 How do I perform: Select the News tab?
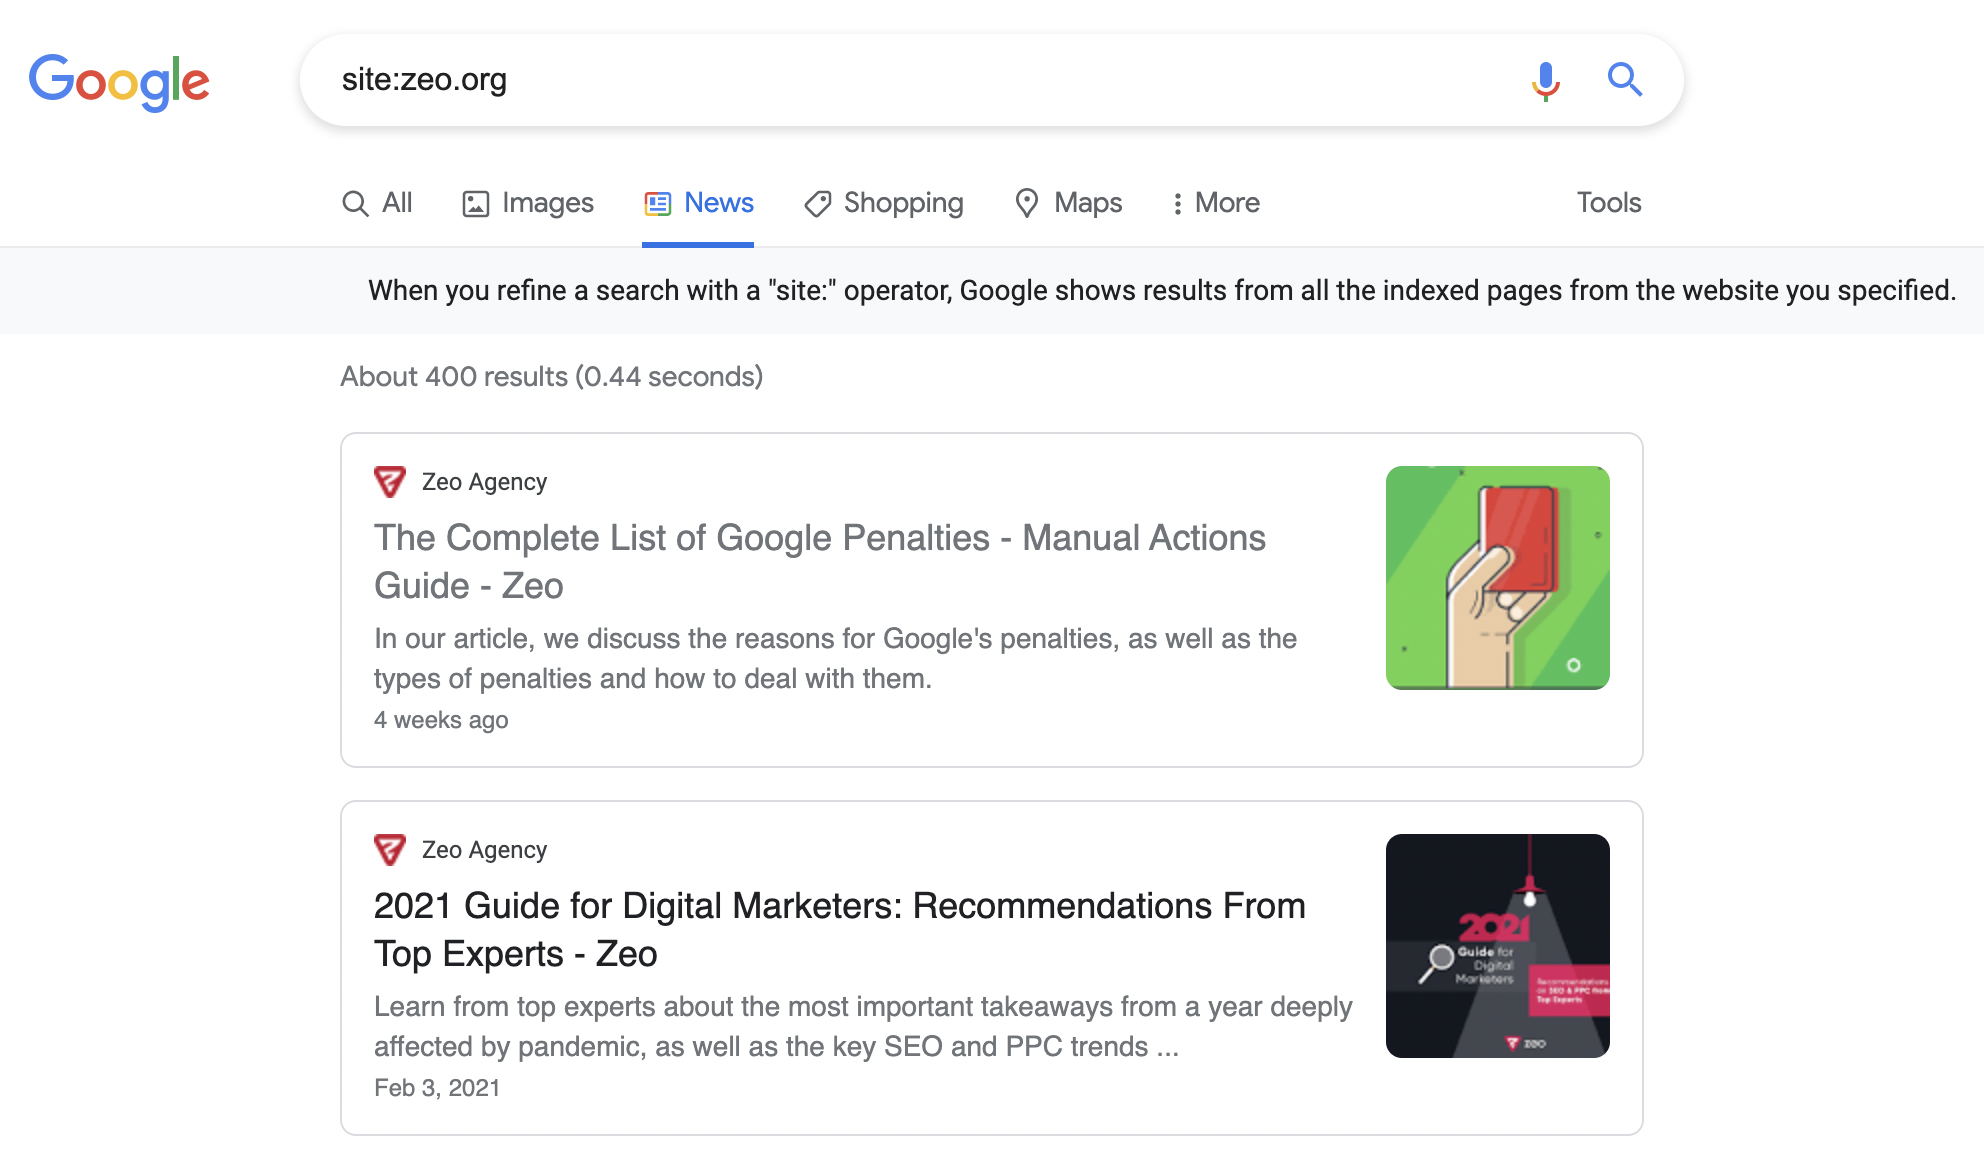click(698, 203)
